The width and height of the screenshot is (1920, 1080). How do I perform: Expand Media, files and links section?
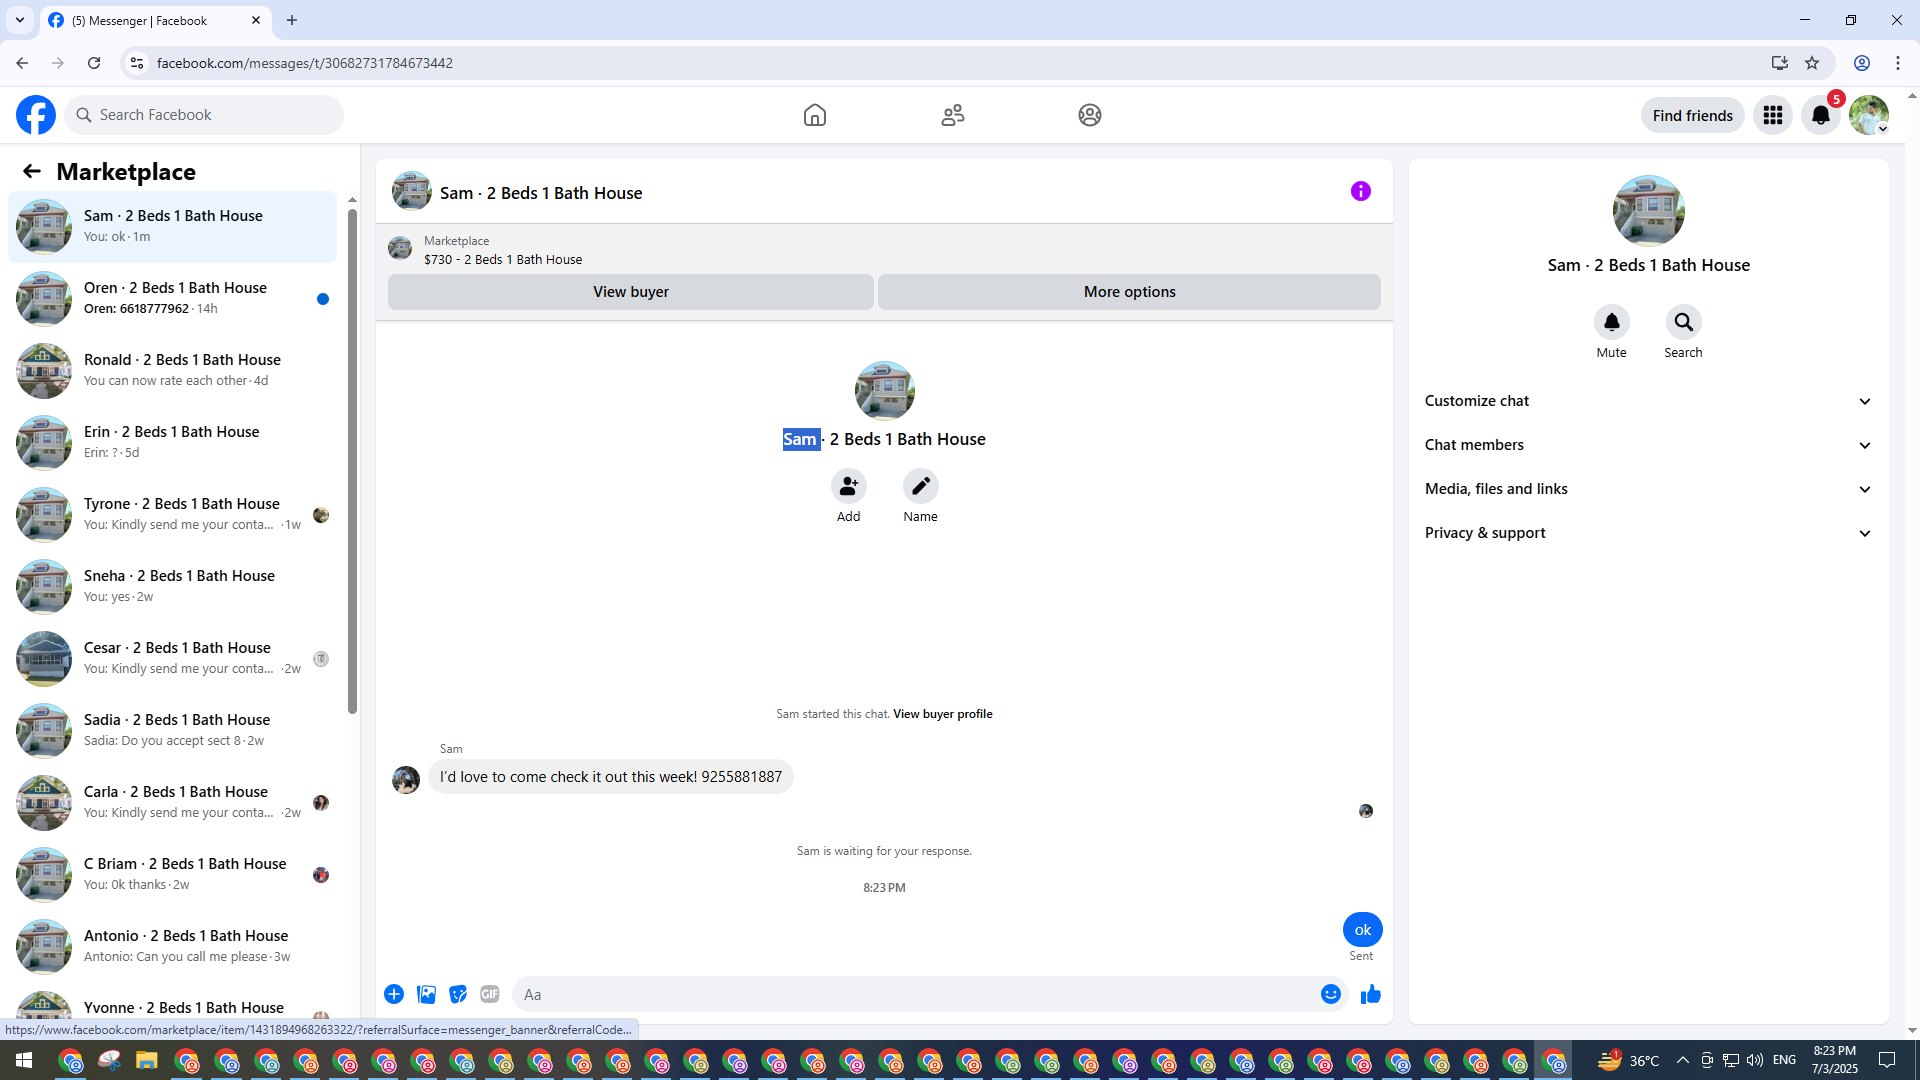coord(1648,489)
